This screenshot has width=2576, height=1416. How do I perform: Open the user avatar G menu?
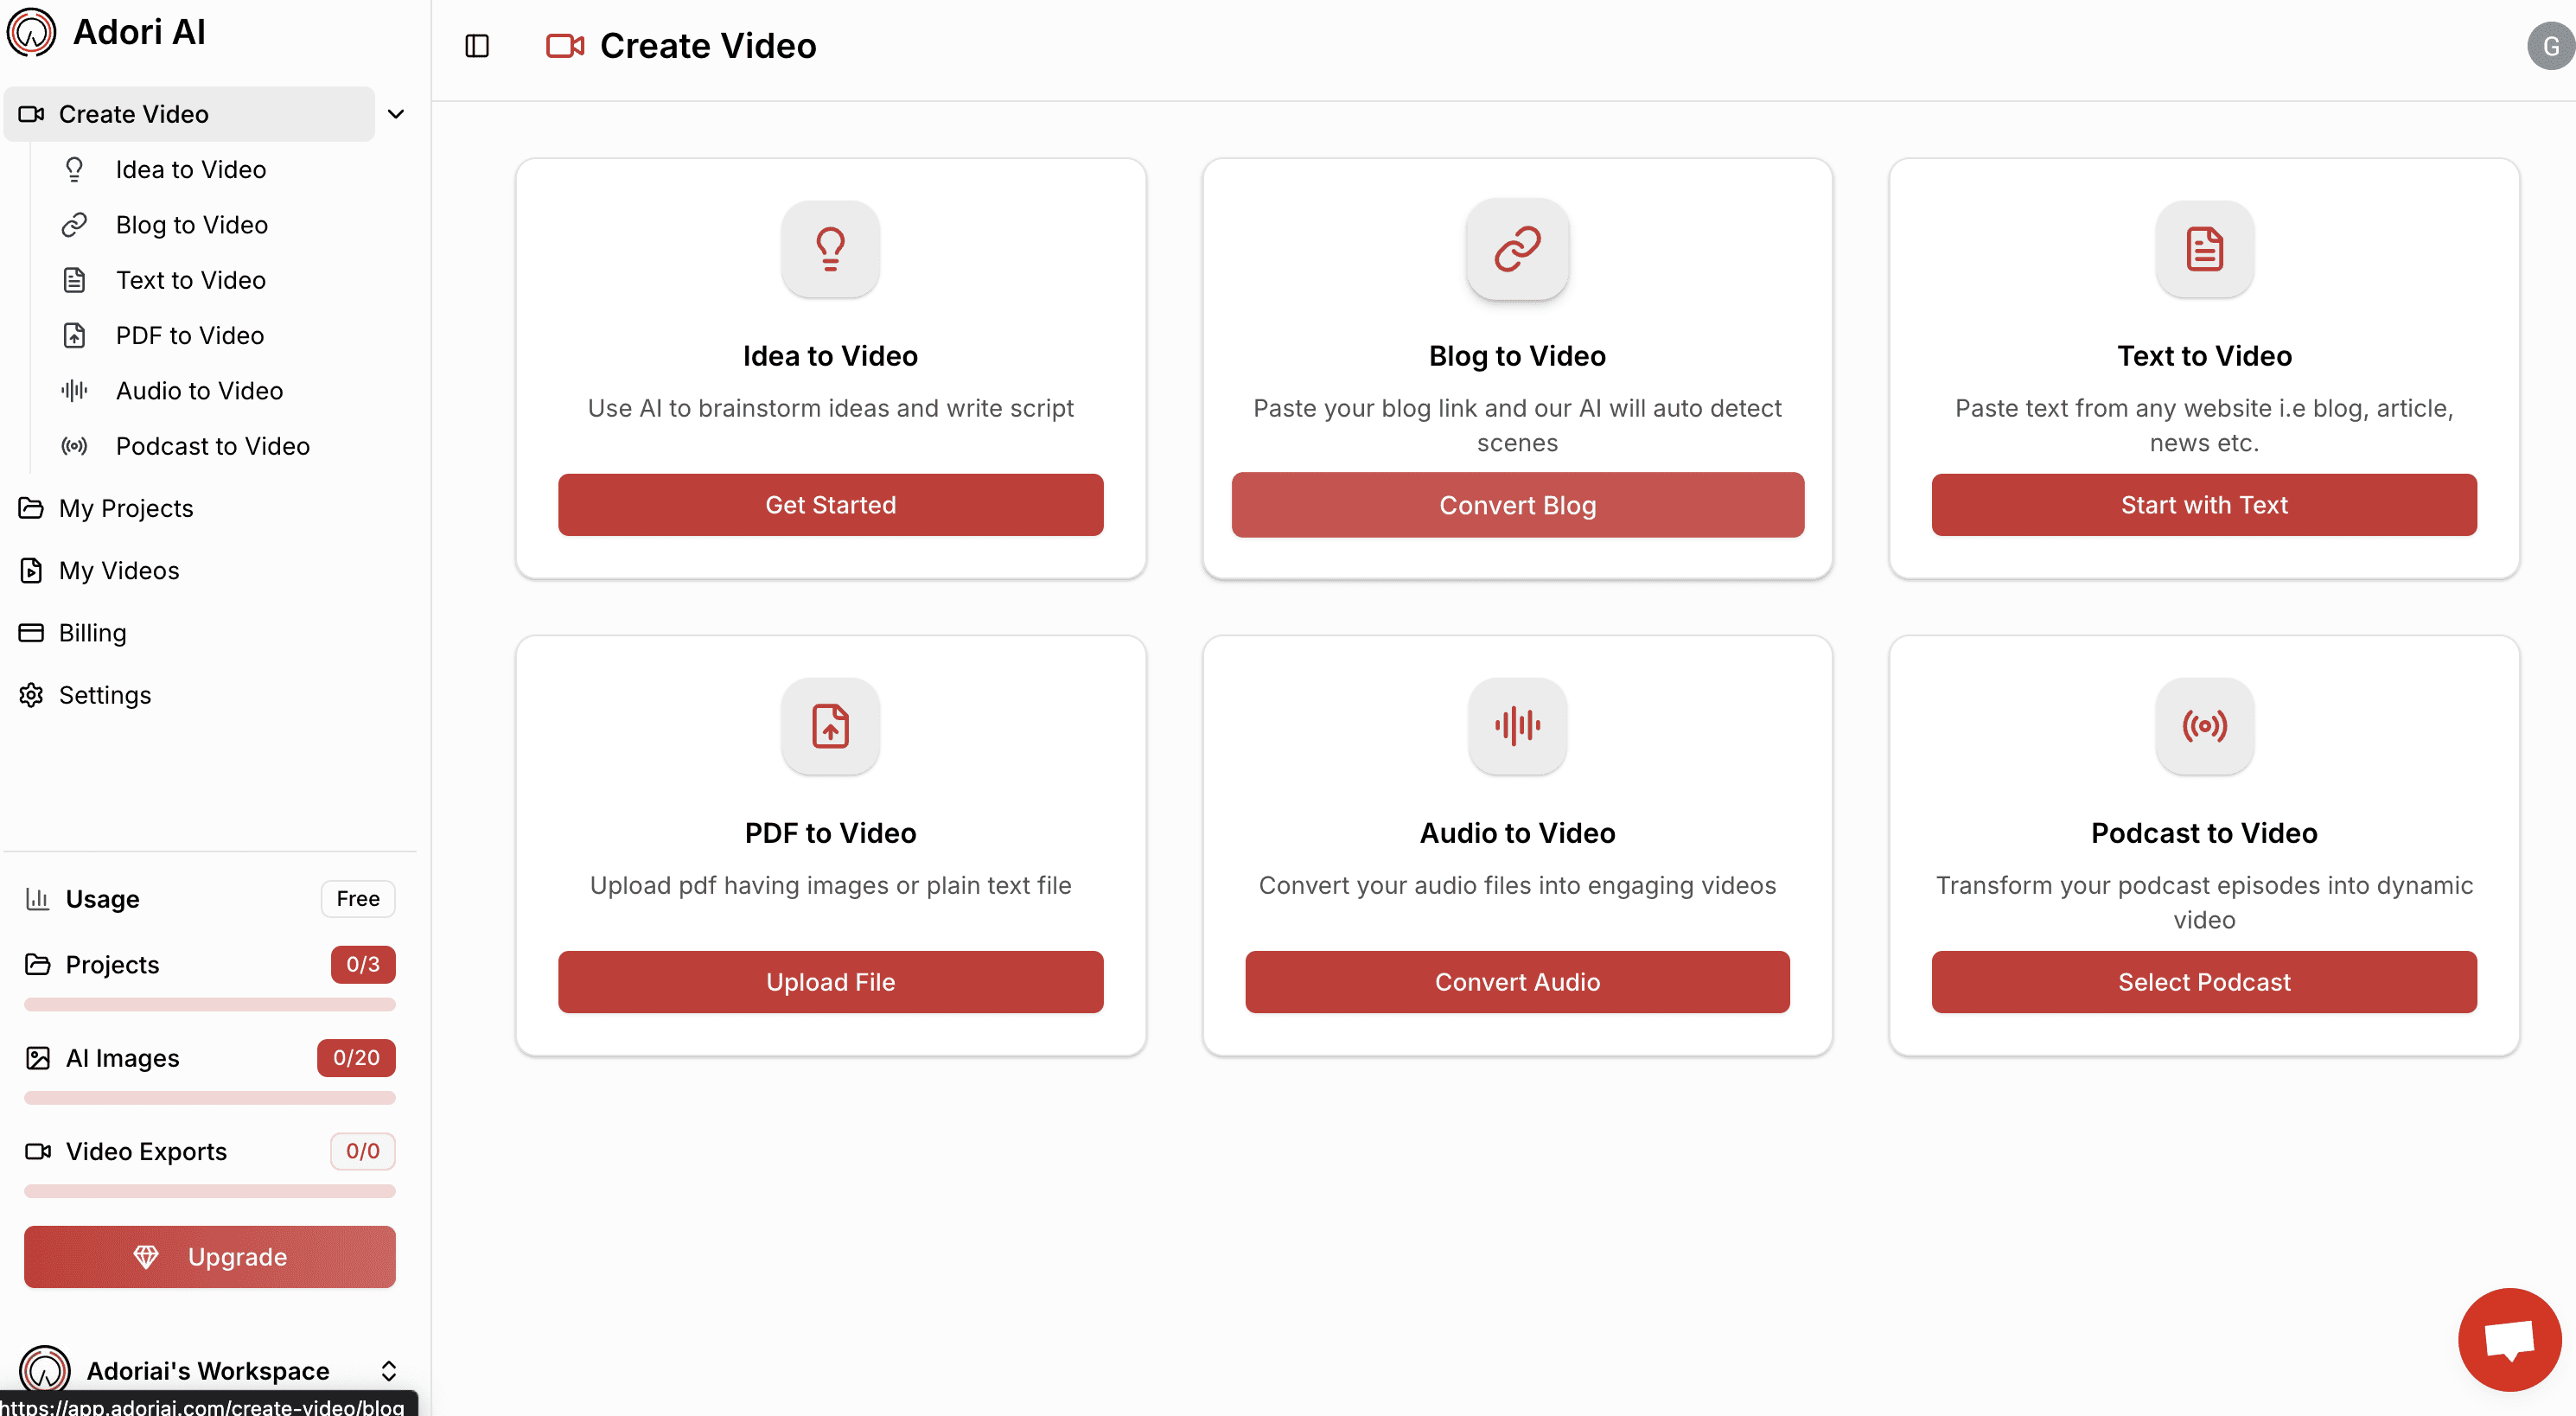pyautogui.click(x=2549, y=46)
